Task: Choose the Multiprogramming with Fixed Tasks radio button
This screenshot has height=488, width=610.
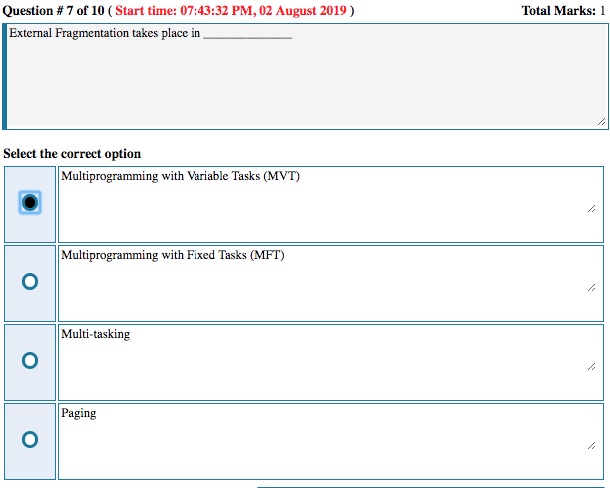Action: coord(30,282)
